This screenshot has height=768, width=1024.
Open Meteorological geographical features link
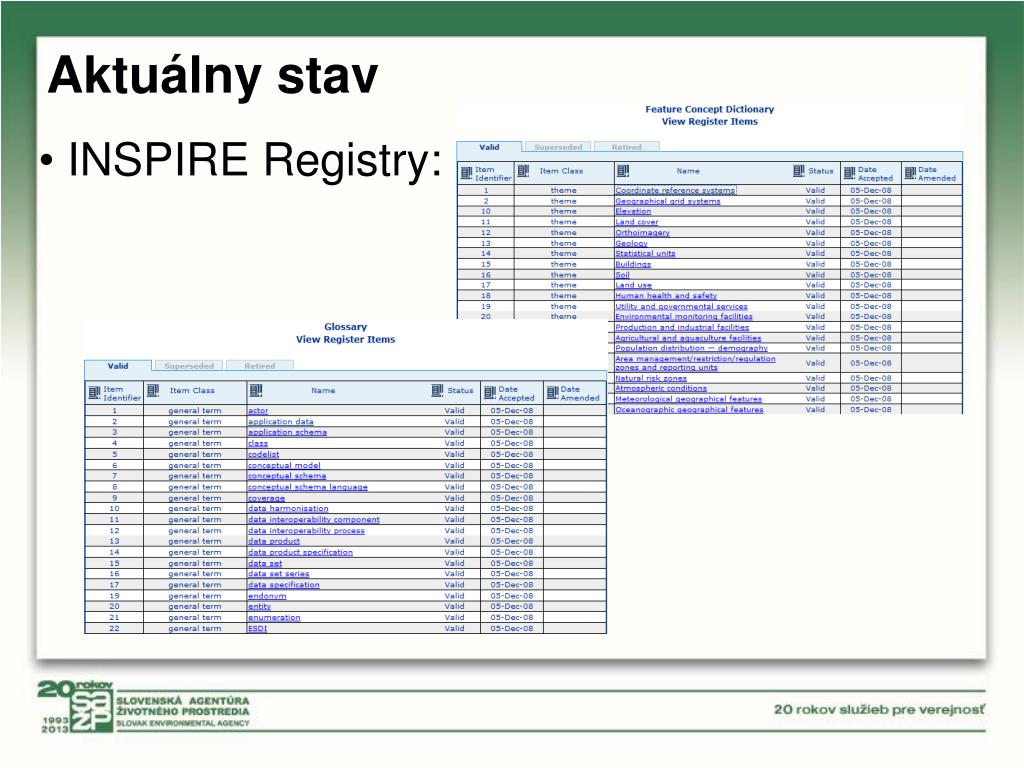click(x=688, y=399)
